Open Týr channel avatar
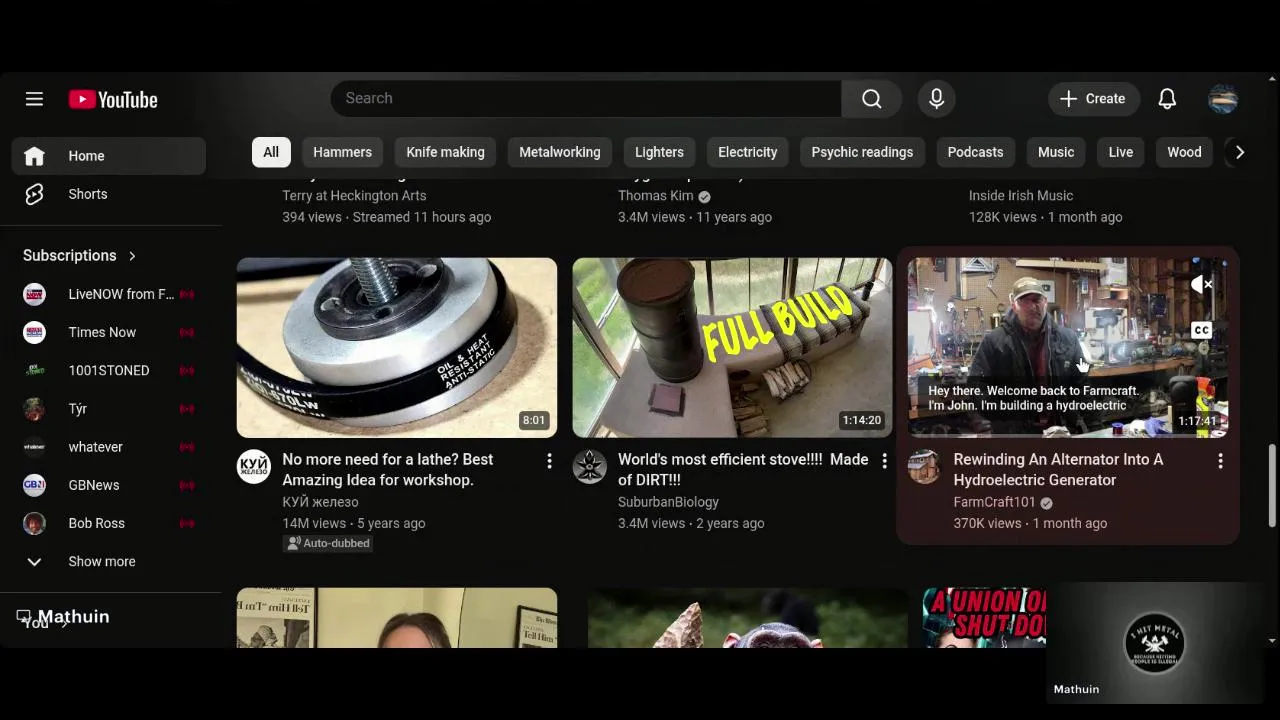The height and width of the screenshot is (720, 1280). click(34, 409)
